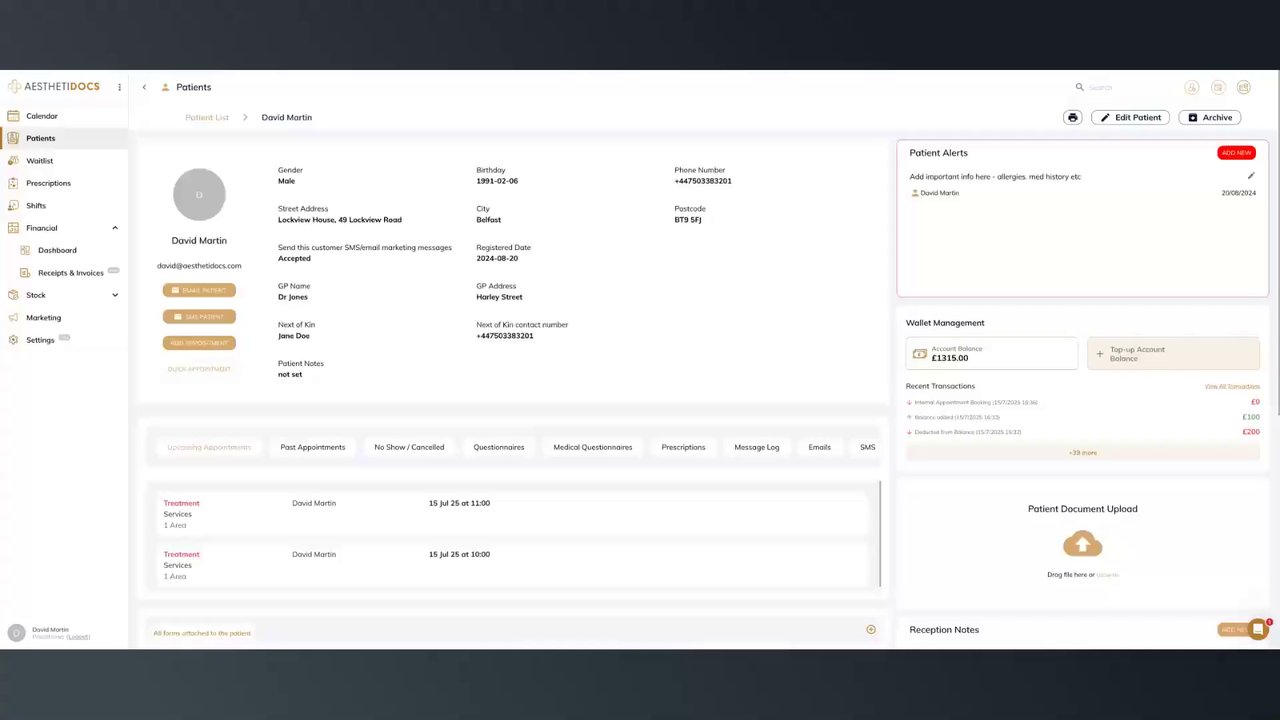Viewport: 1280px width, 720px height.
Task: Click the upload cloud icon
Action: coord(1082,545)
